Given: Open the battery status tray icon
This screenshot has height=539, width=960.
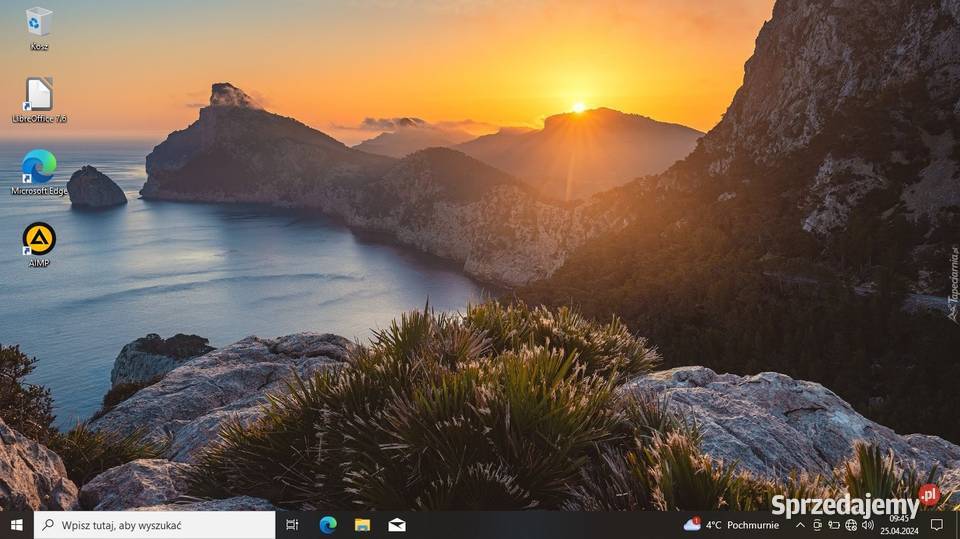Looking at the screenshot, I should [834, 525].
